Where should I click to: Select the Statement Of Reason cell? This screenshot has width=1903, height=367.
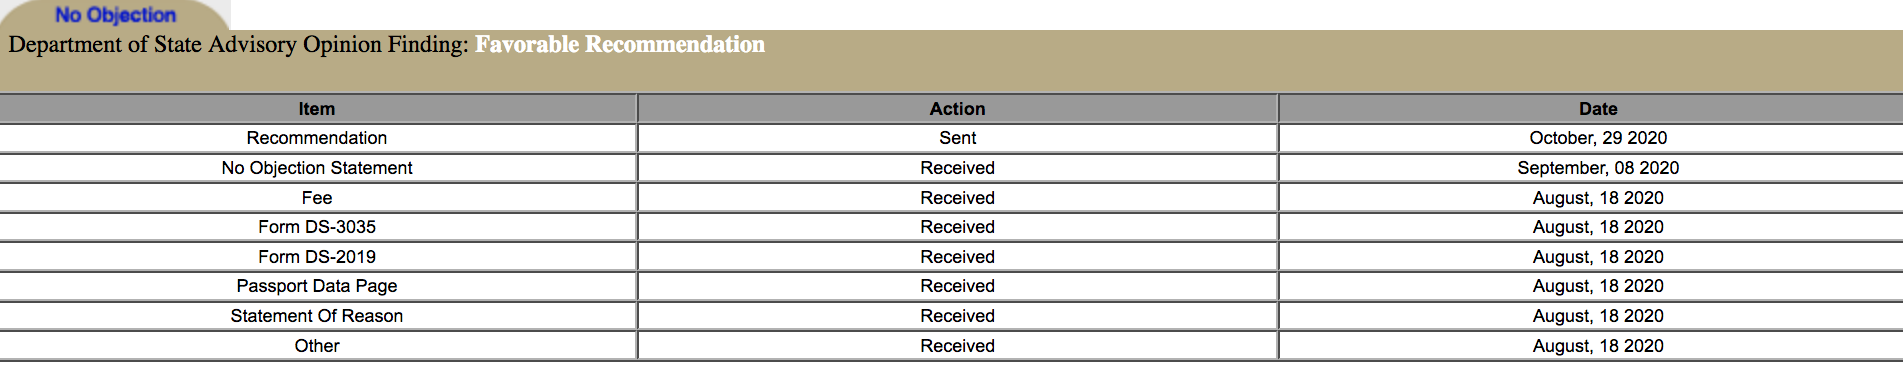(x=317, y=316)
